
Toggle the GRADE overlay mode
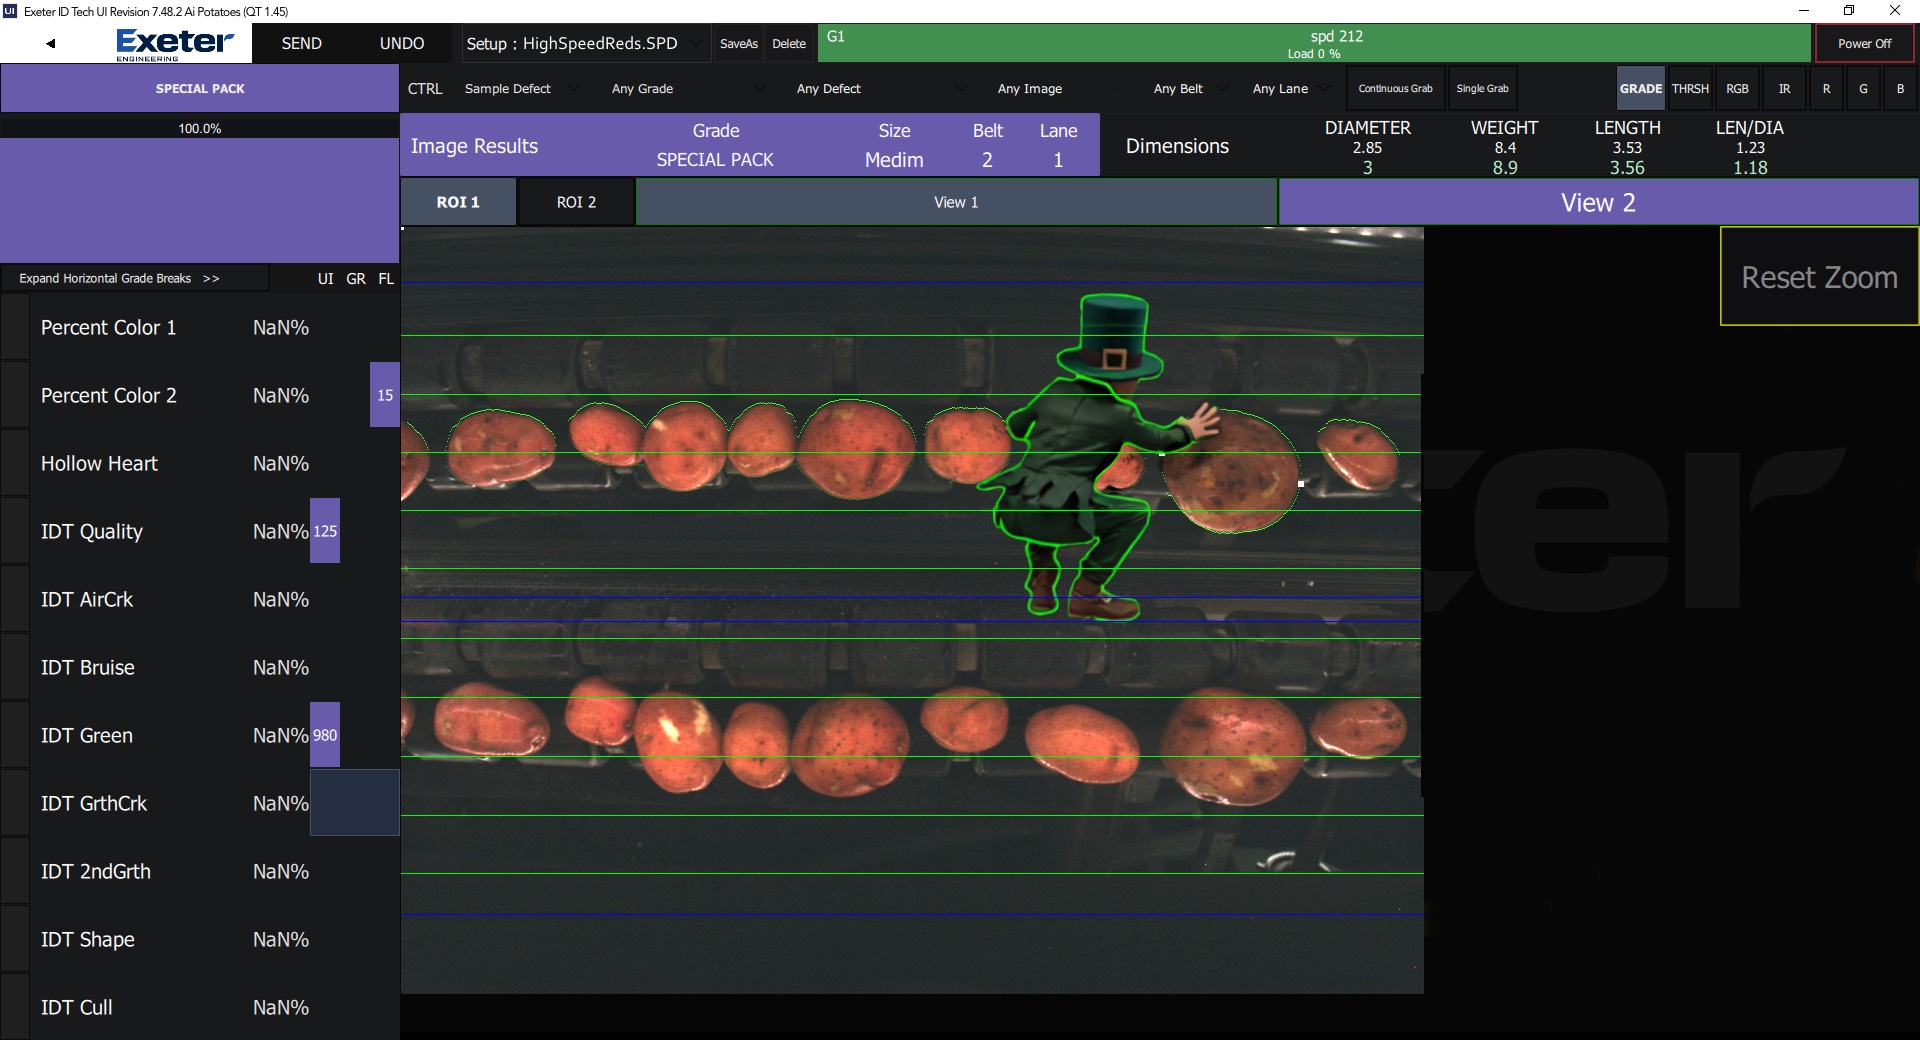(1640, 89)
